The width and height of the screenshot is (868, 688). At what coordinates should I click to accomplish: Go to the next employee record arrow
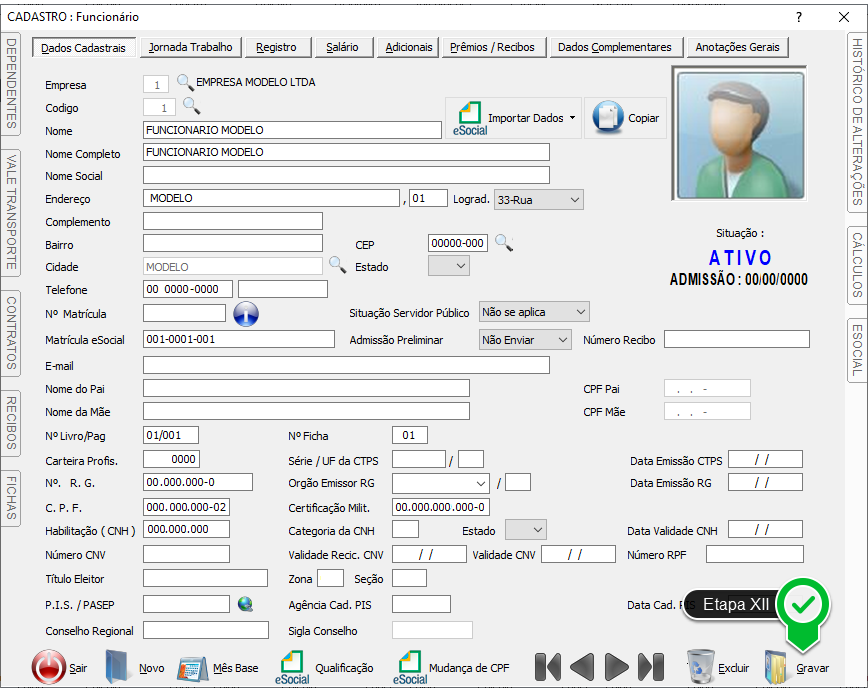pyautogui.click(x=617, y=667)
